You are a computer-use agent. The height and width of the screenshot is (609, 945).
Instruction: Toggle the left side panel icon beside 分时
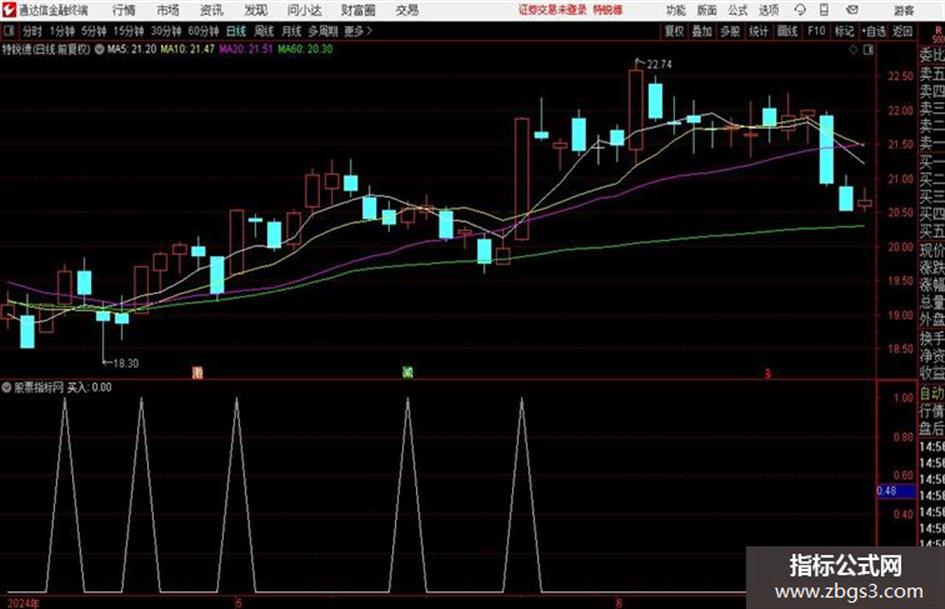[9, 31]
